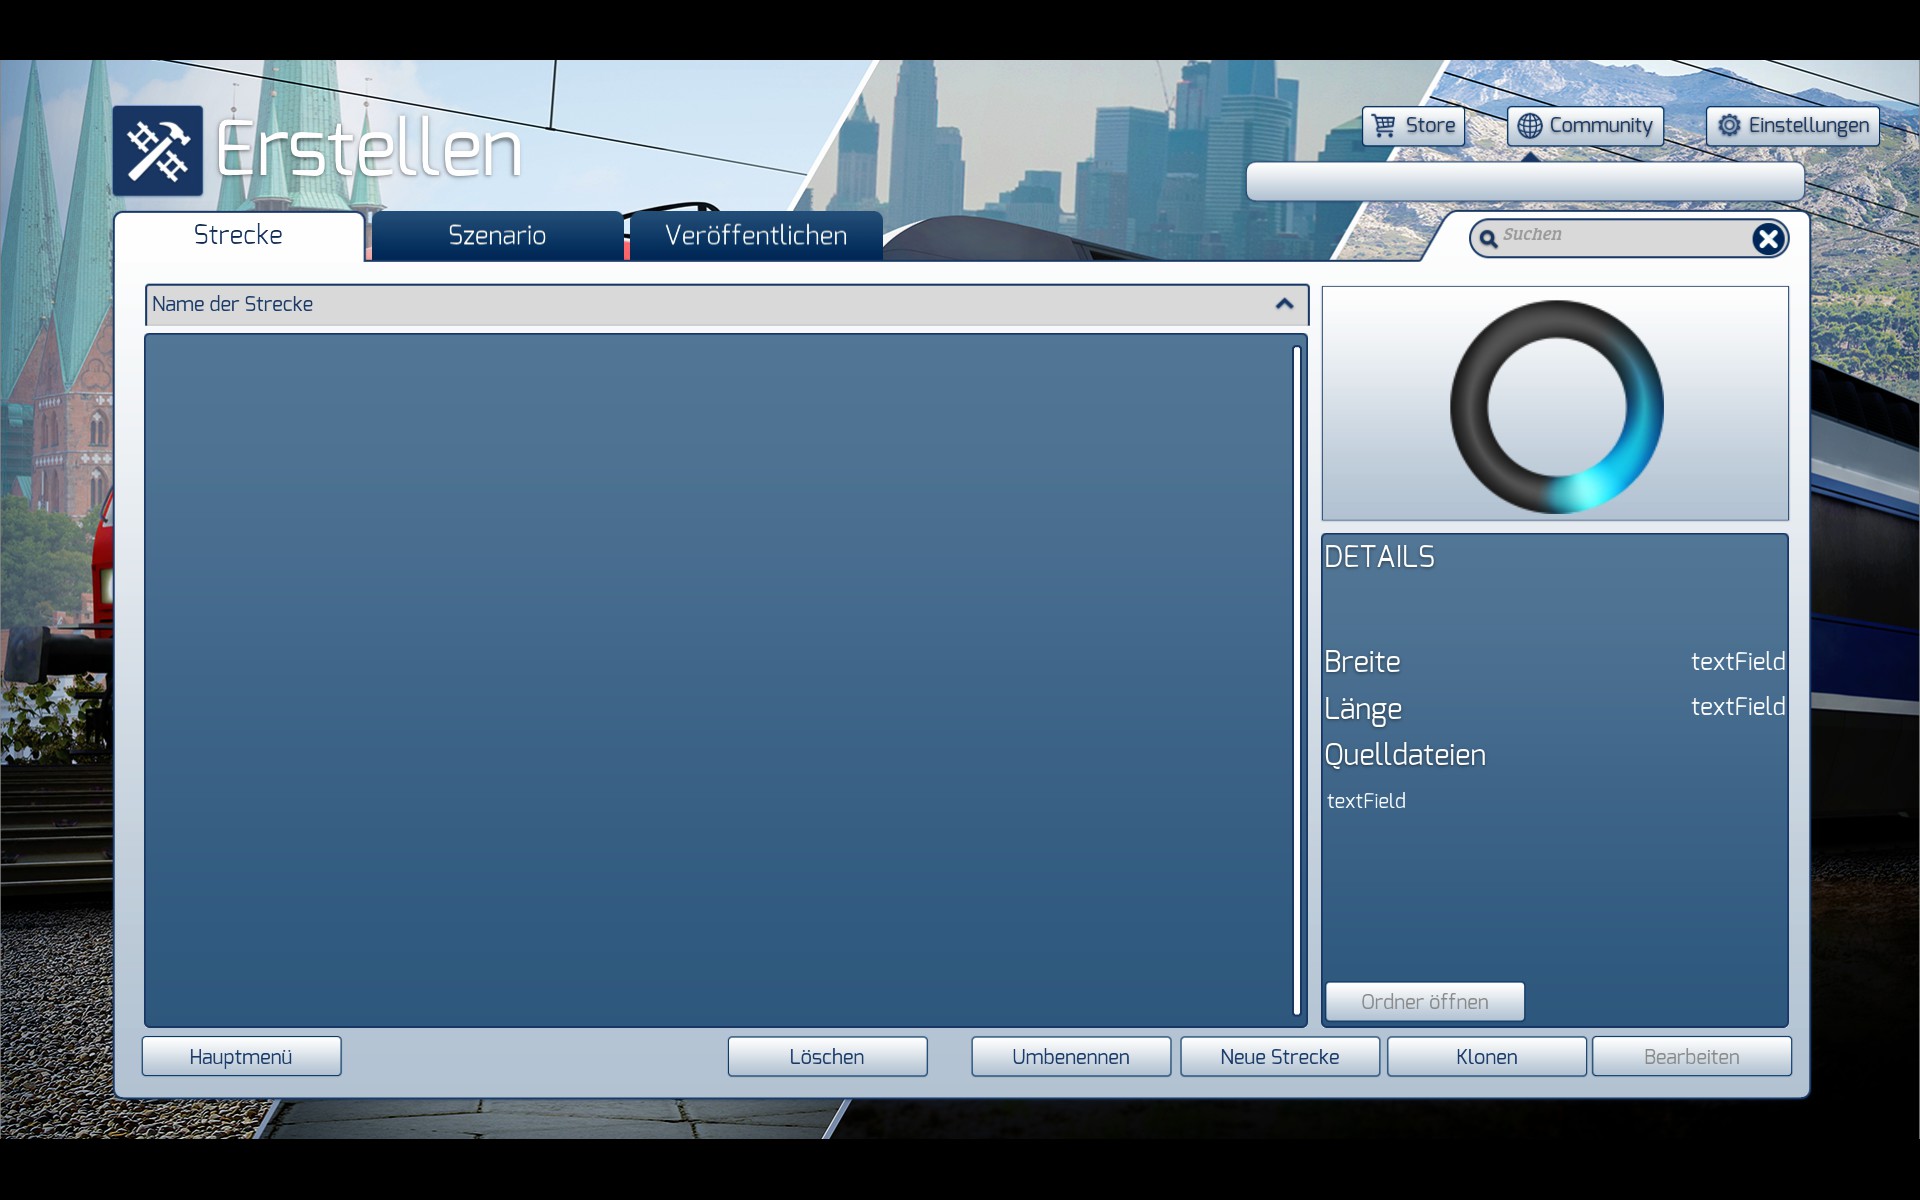Viewport: 1920px width, 1200px height.
Task: Click the Name der Strecke column header
Action: click(x=700, y=304)
